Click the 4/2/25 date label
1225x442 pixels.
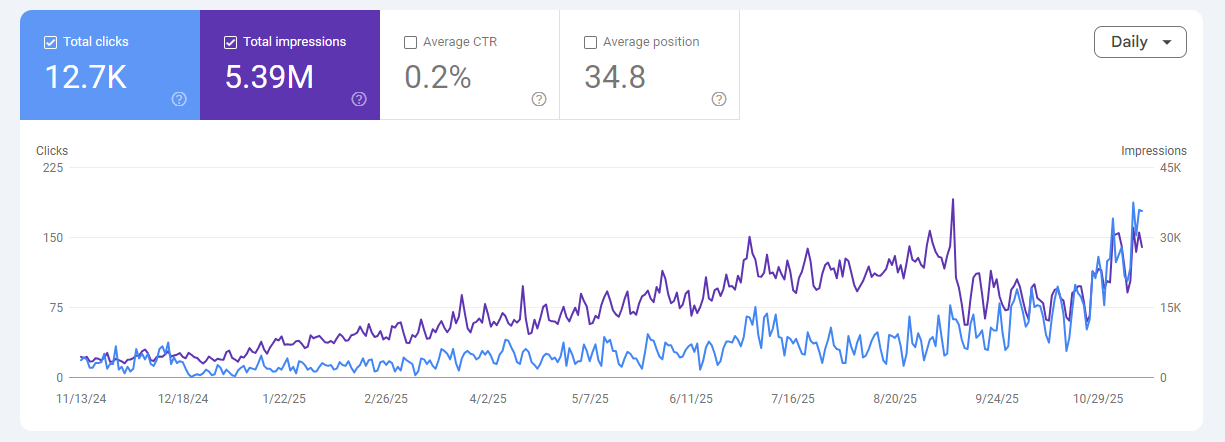coord(487,399)
